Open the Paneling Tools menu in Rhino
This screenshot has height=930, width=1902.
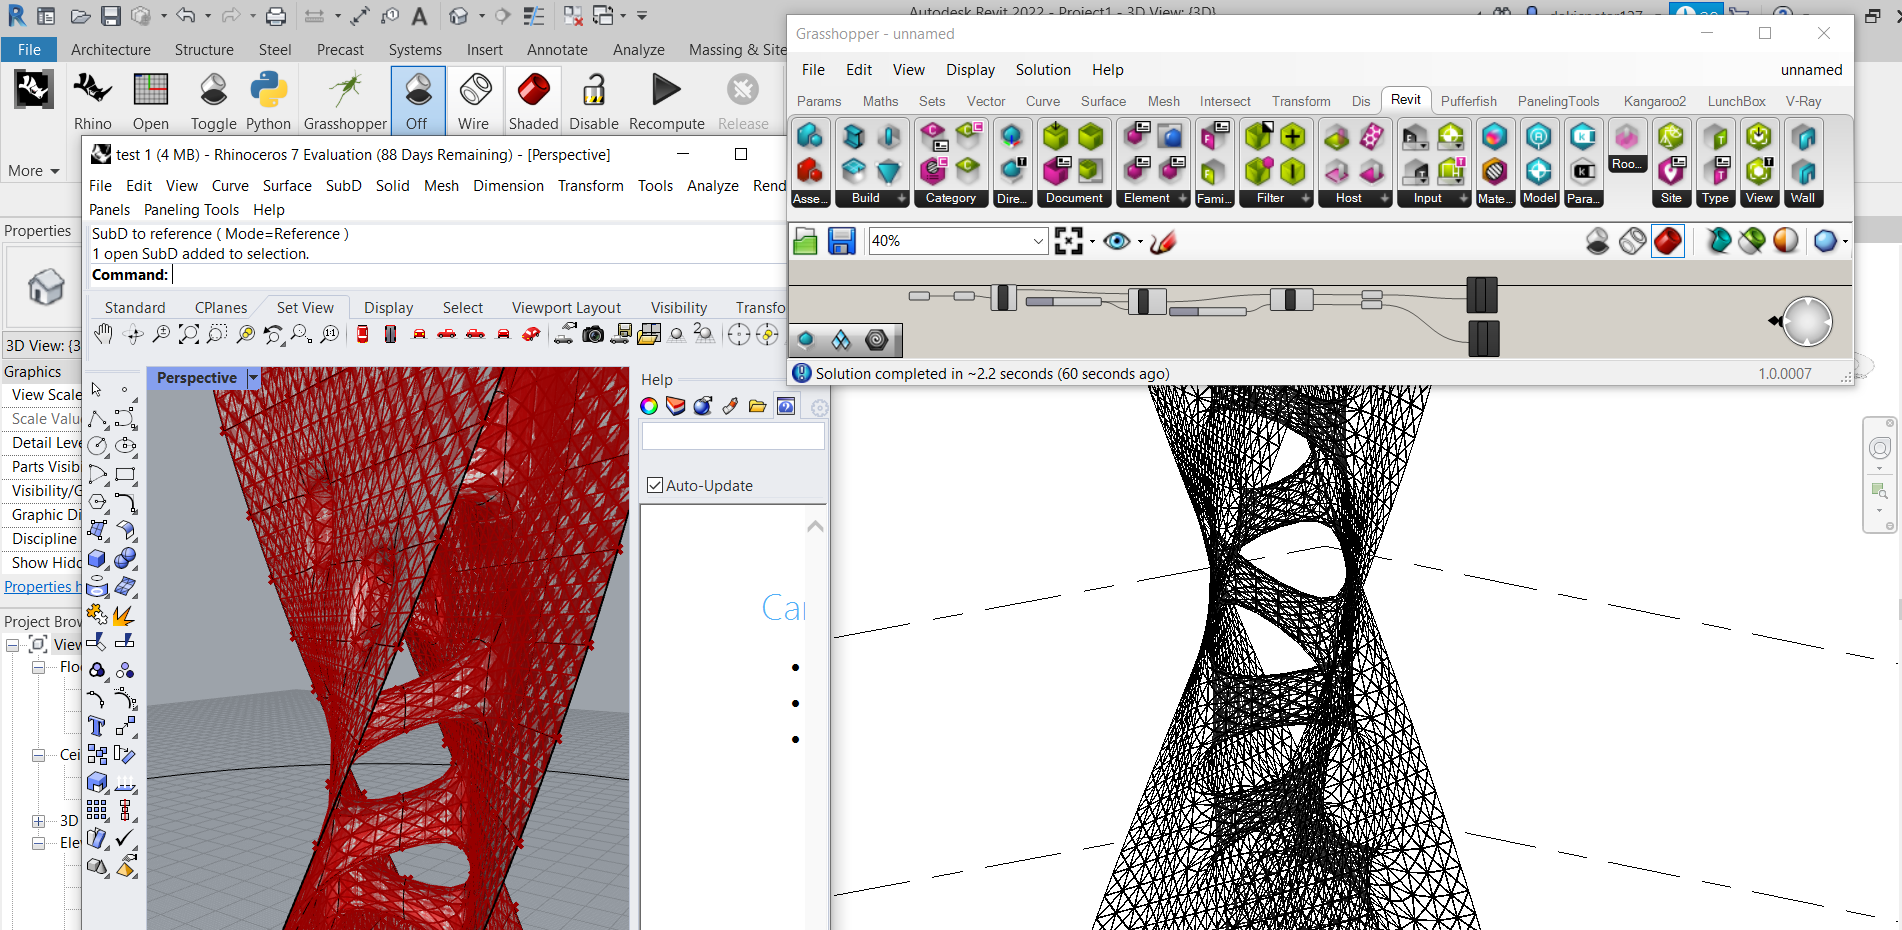coord(191,210)
